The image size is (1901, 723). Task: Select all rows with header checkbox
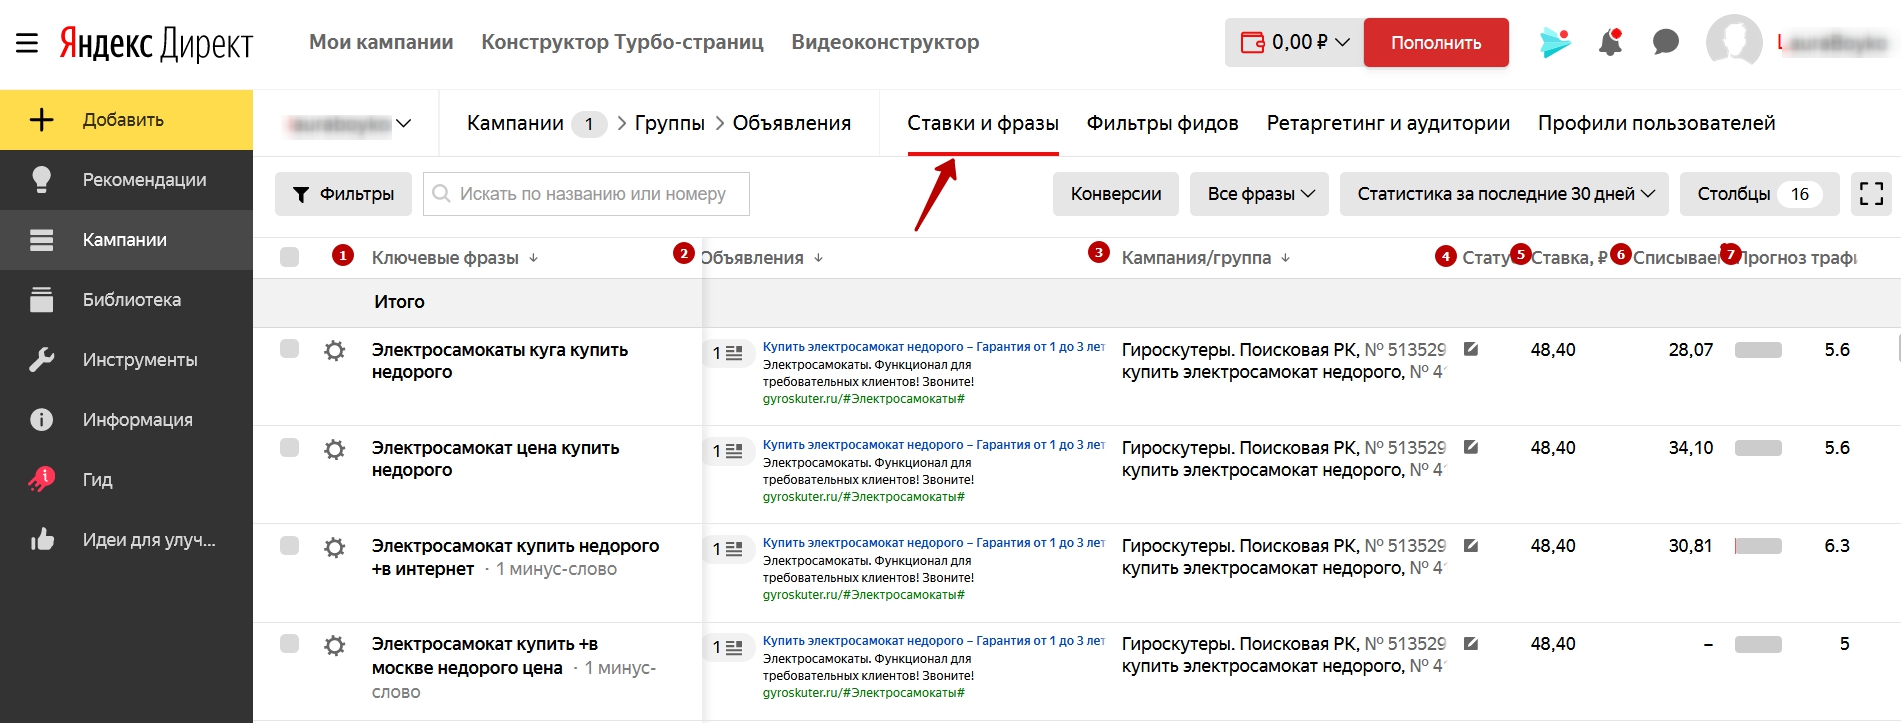click(290, 257)
